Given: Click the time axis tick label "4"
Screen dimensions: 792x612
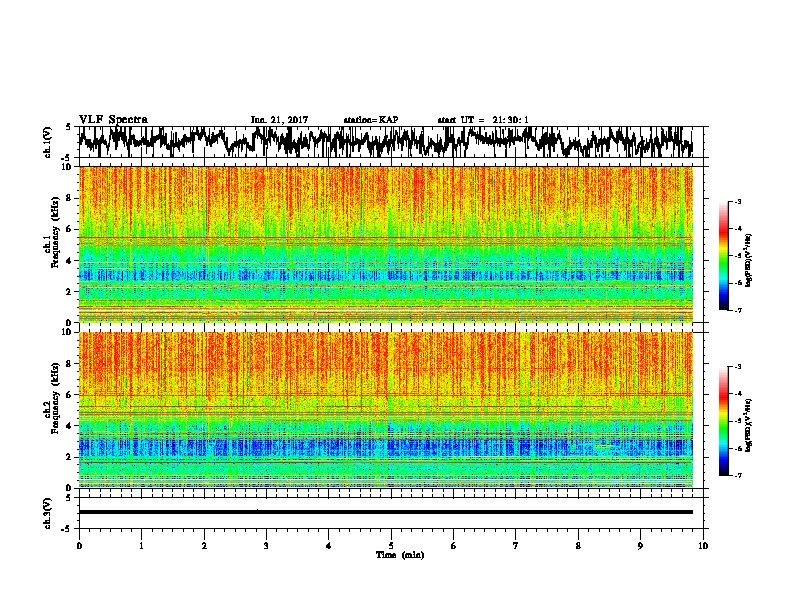Looking at the screenshot, I should pyautogui.click(x=329, y=546).
